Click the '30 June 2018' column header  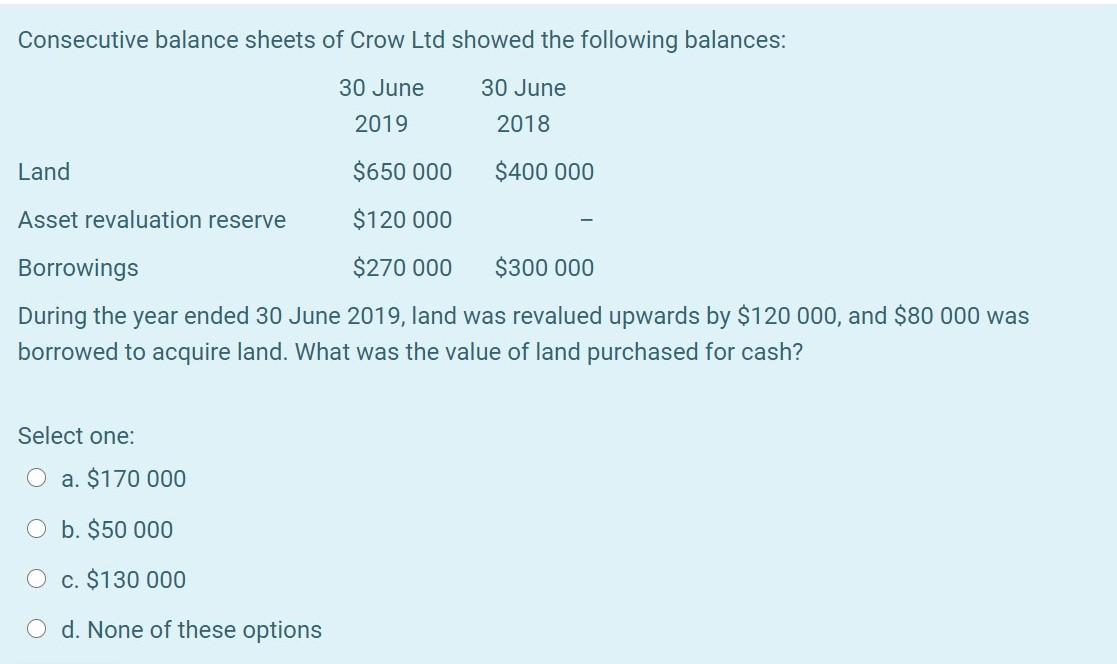tap(524, 105)
